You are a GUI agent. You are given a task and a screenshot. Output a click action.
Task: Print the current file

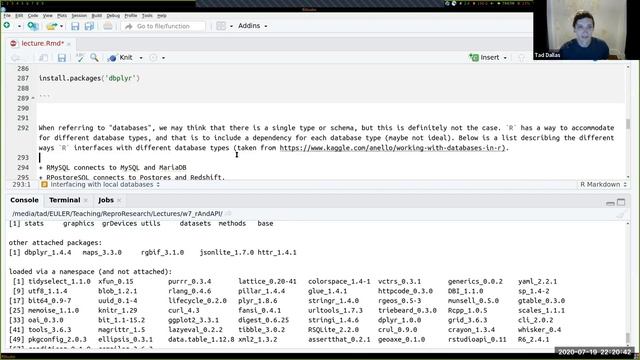(108, 26)
